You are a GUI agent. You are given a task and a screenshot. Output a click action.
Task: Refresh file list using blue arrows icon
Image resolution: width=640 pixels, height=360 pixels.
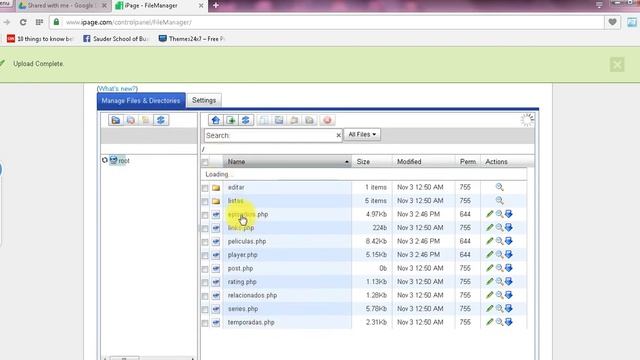point(245,120)
